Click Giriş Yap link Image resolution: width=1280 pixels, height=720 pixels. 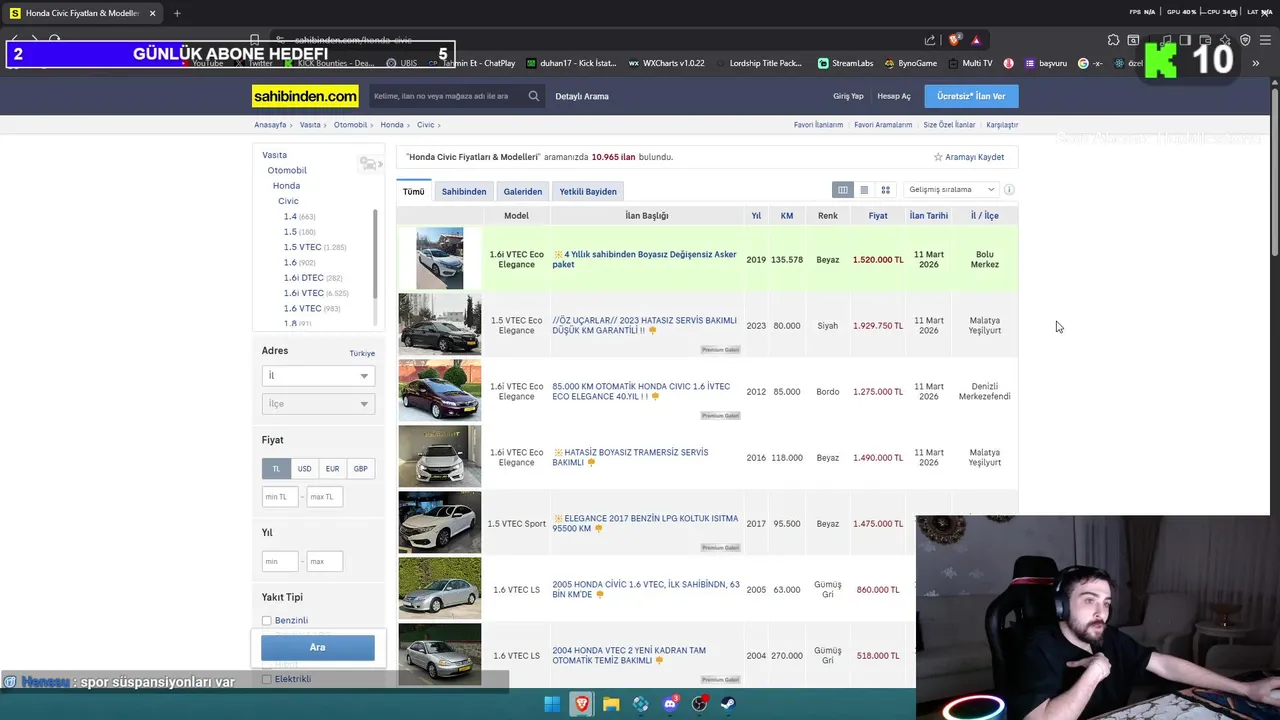coord(848,96)
